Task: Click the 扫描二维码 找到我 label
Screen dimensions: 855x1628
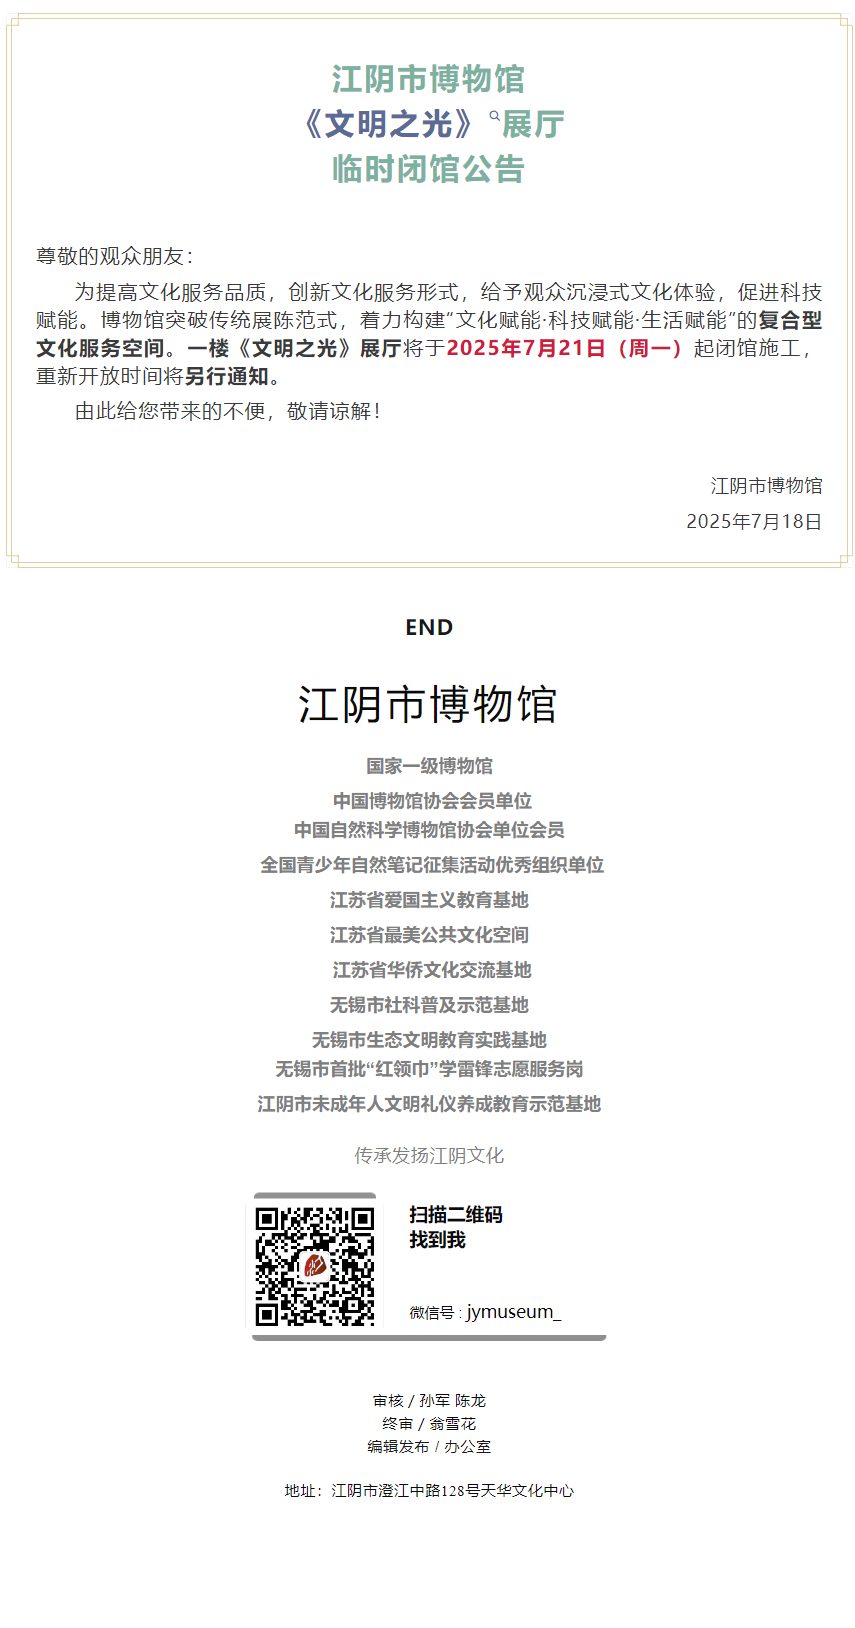Action: (x=455, y=1227)
